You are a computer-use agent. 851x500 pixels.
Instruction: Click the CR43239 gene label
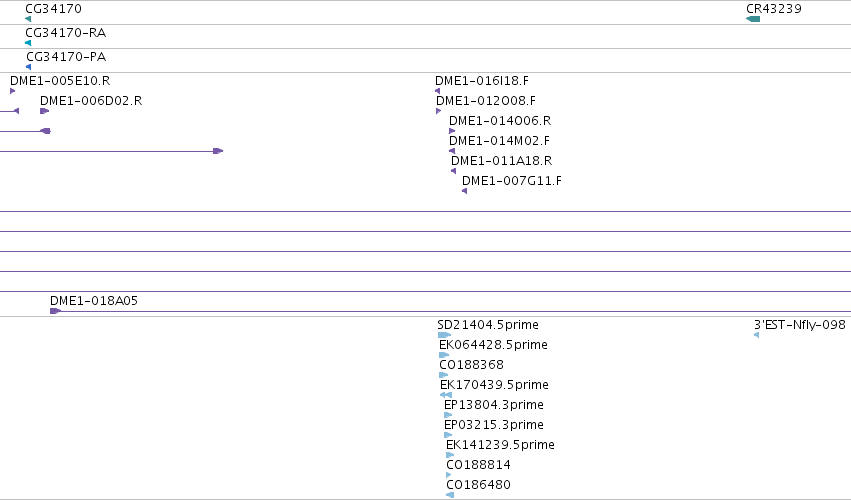(774, 9)
